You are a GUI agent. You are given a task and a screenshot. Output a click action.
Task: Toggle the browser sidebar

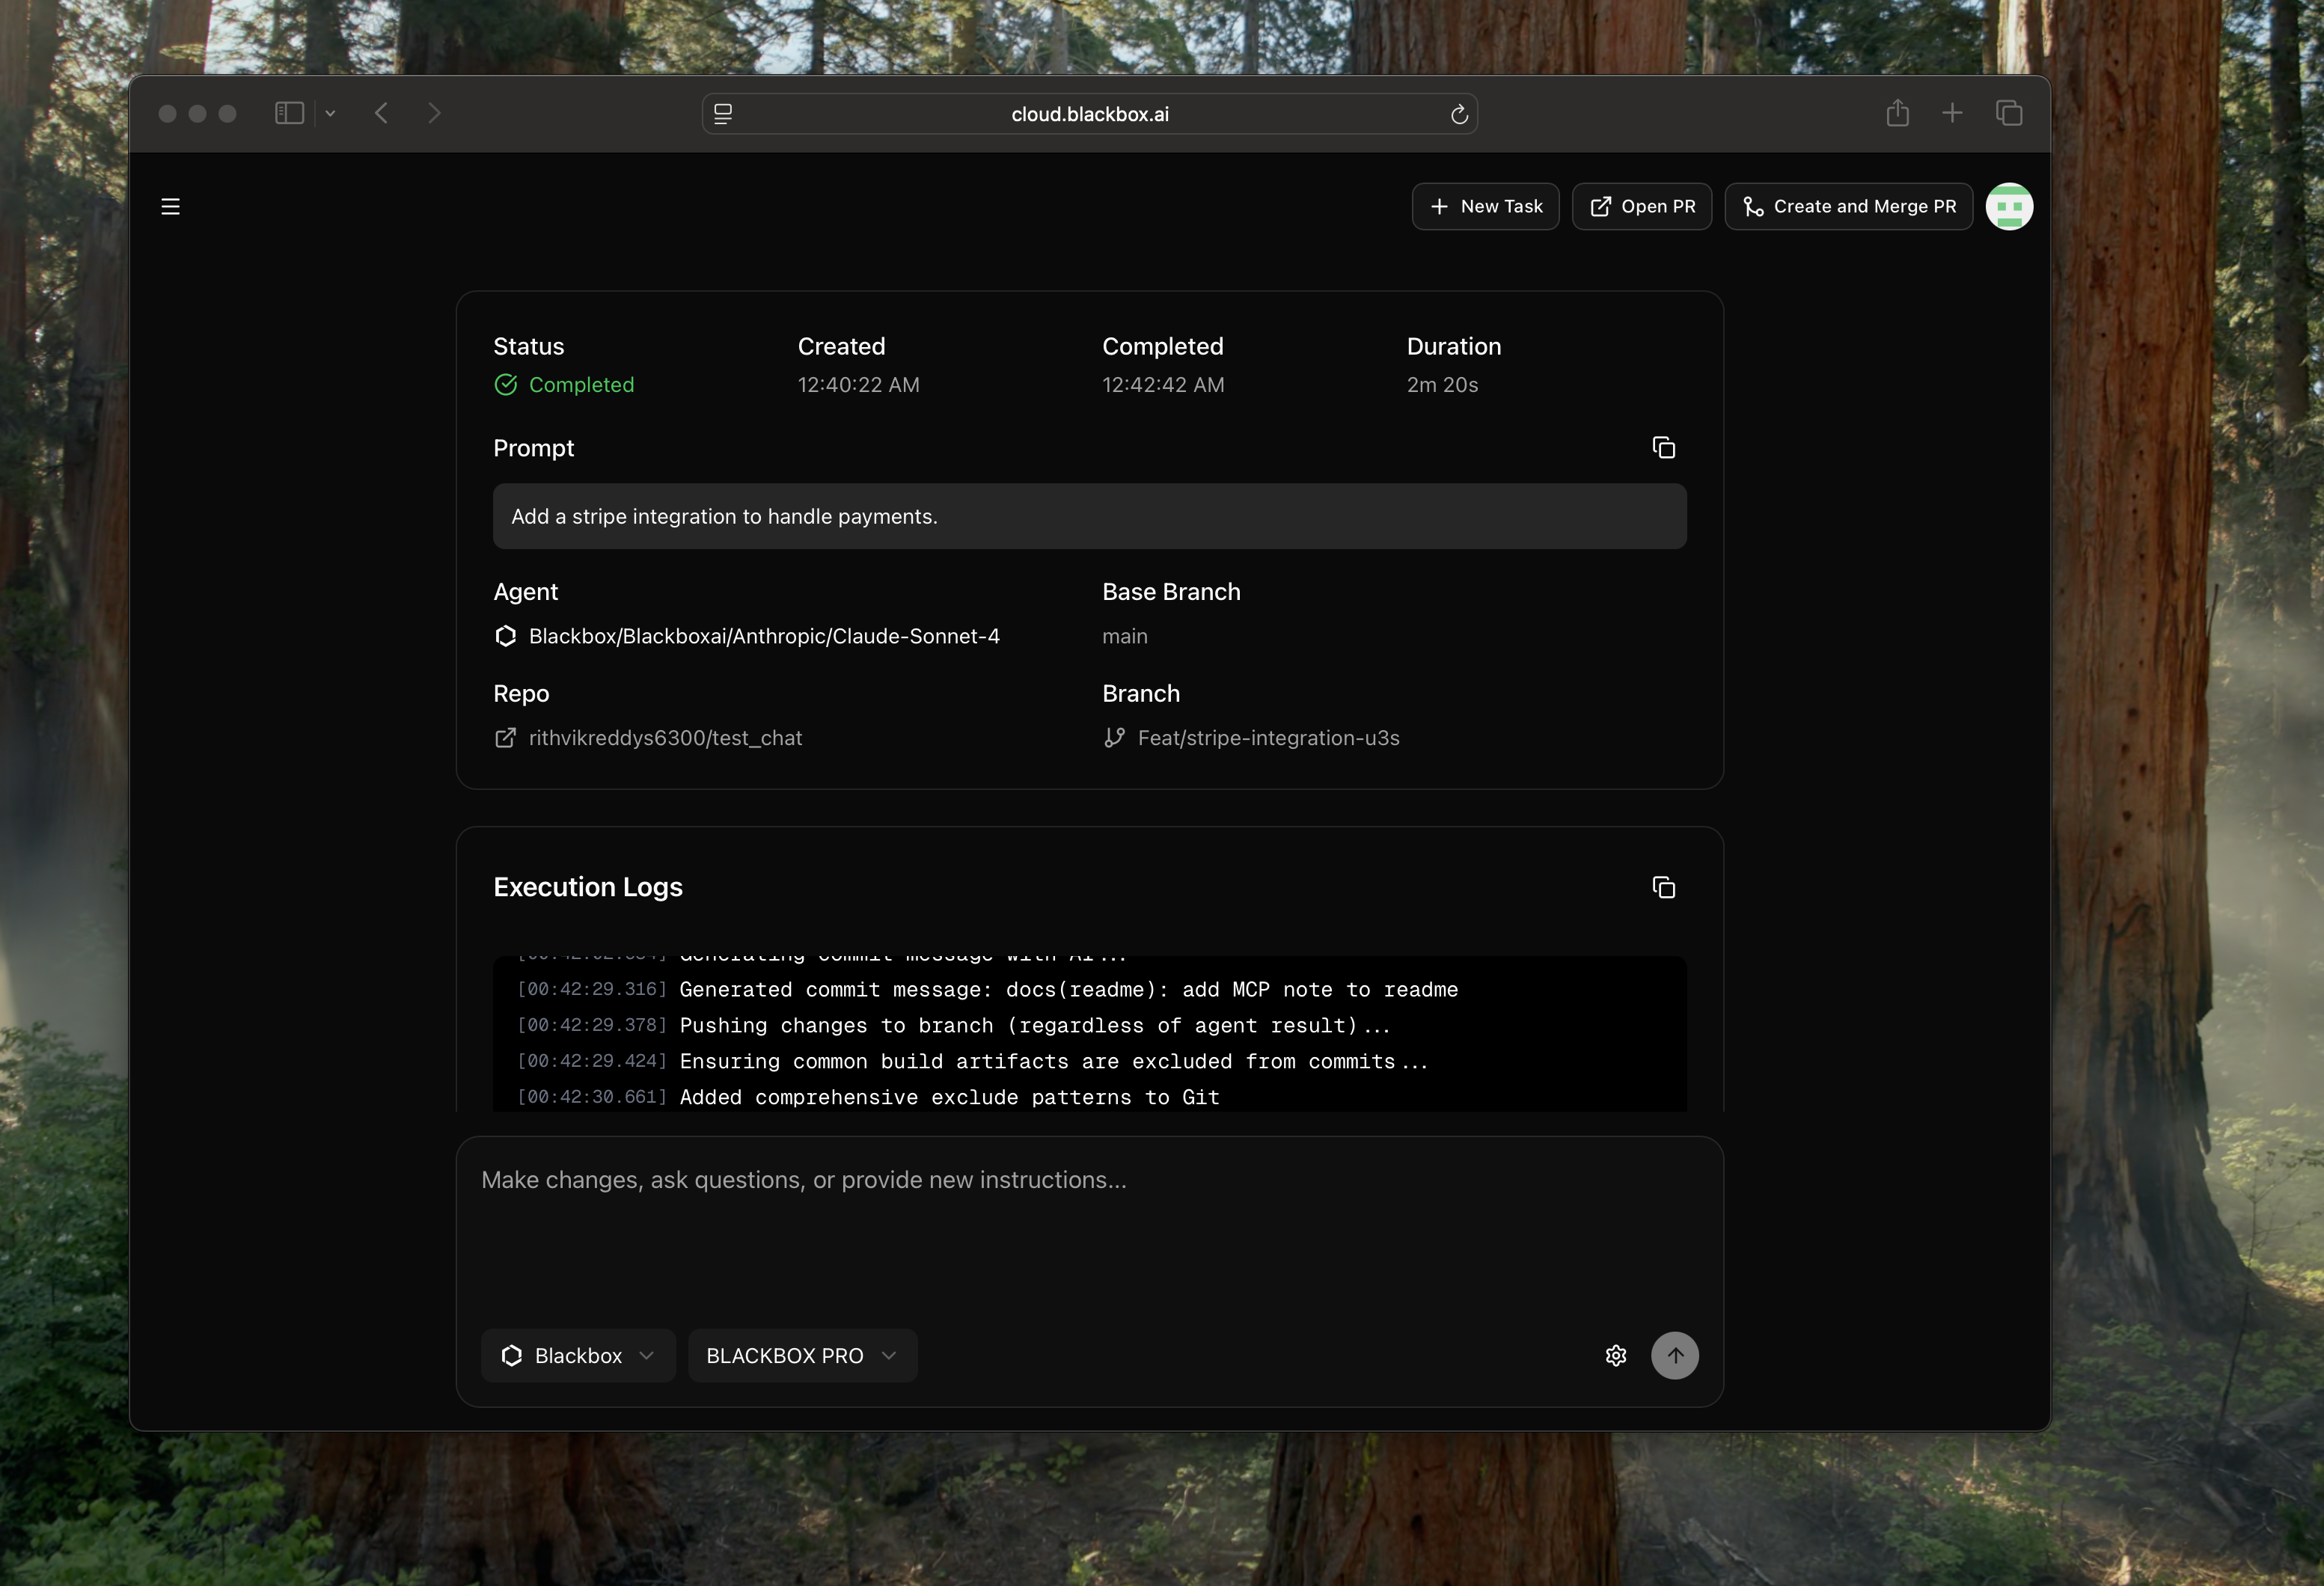click(x=289, y=114)
